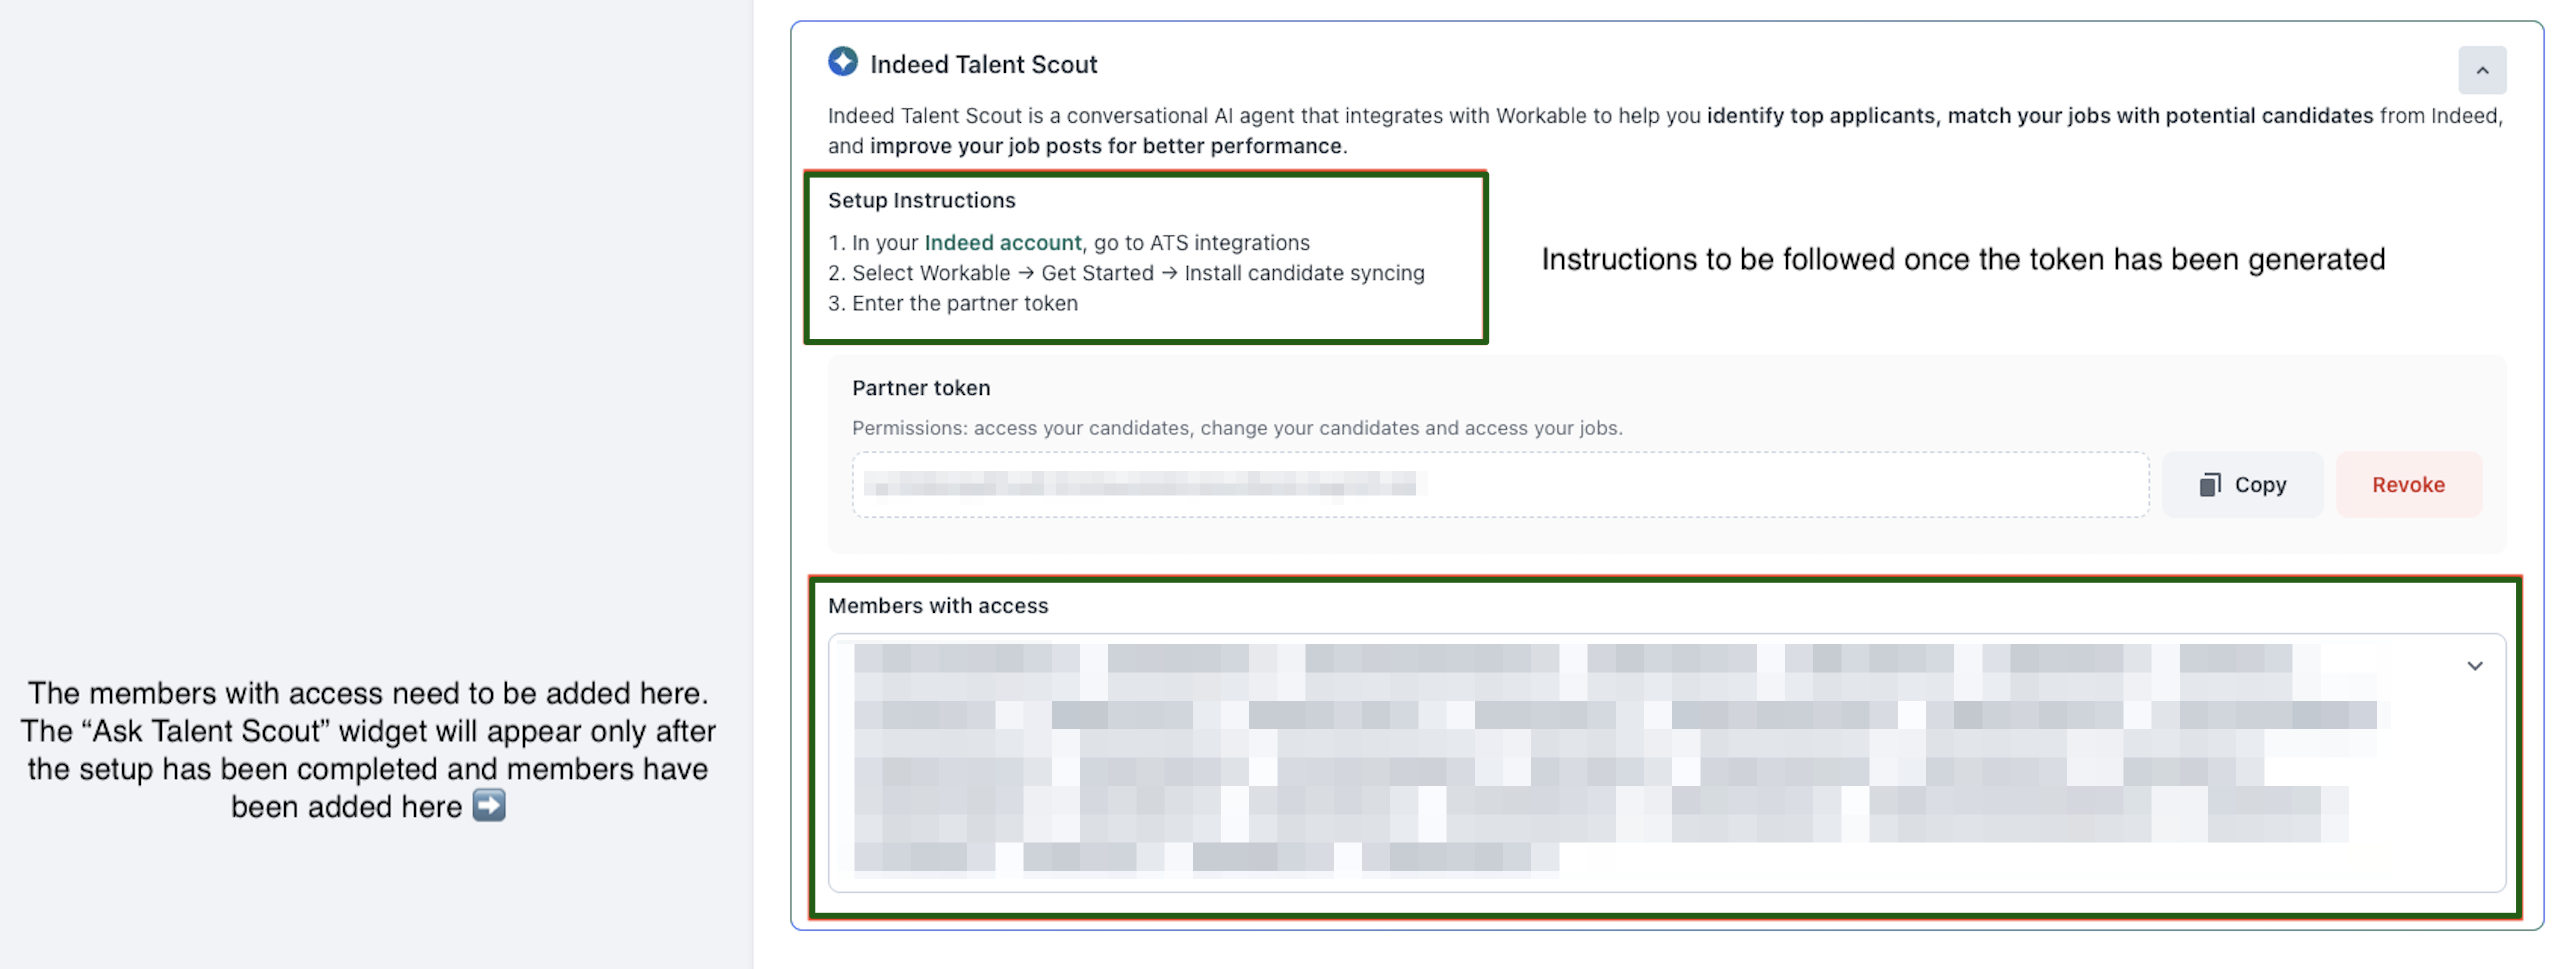
Task: Click the 'identify top applicants' bold description text
Action: pyautogui.click(x=1820, y=116)
